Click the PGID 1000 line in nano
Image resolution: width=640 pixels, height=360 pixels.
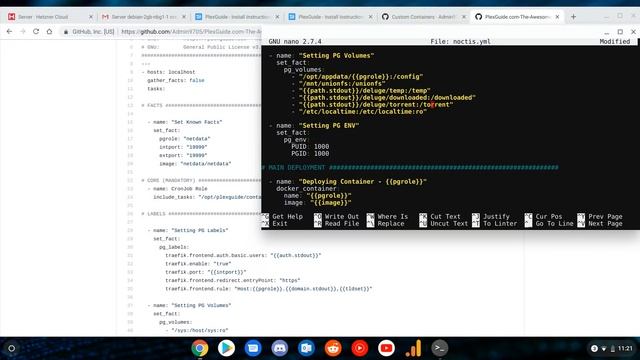pyautogui.click(x=310, y=153)
